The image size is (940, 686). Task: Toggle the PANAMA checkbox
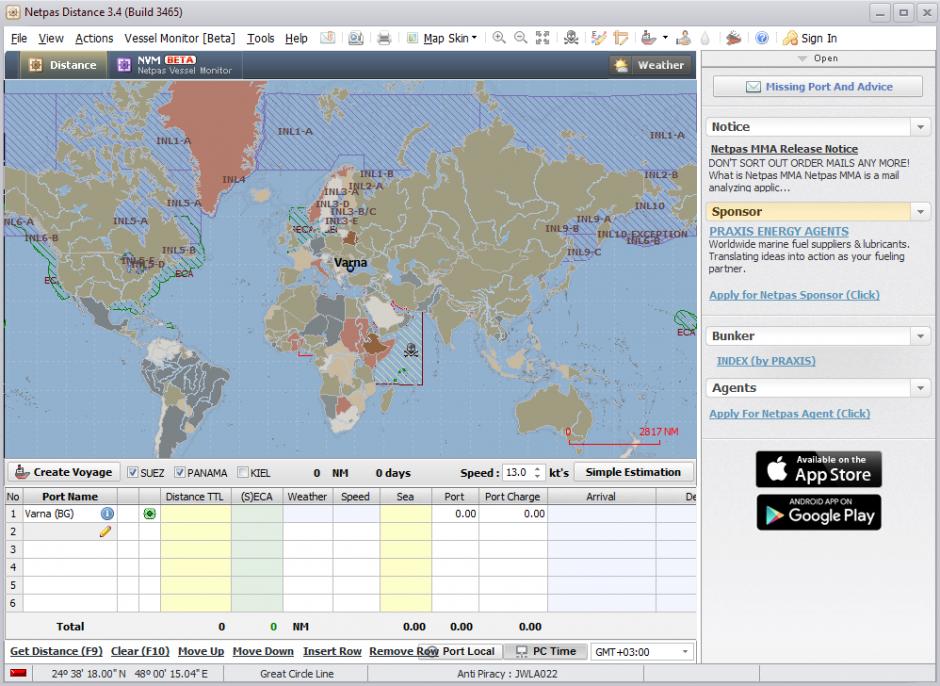(179, 473)
